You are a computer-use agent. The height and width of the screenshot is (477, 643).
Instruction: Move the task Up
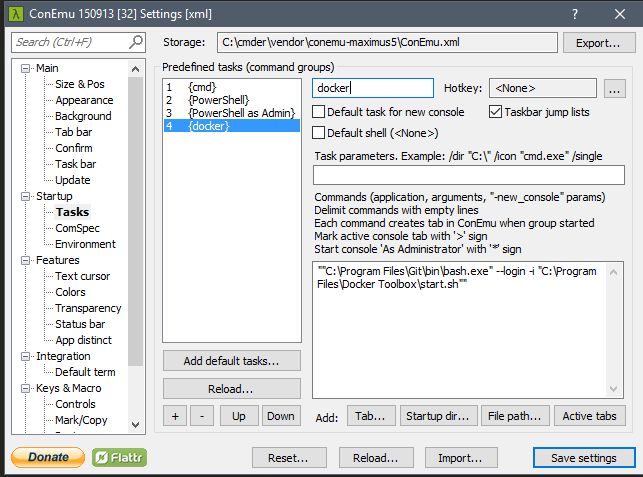click(x=239, y=416)
